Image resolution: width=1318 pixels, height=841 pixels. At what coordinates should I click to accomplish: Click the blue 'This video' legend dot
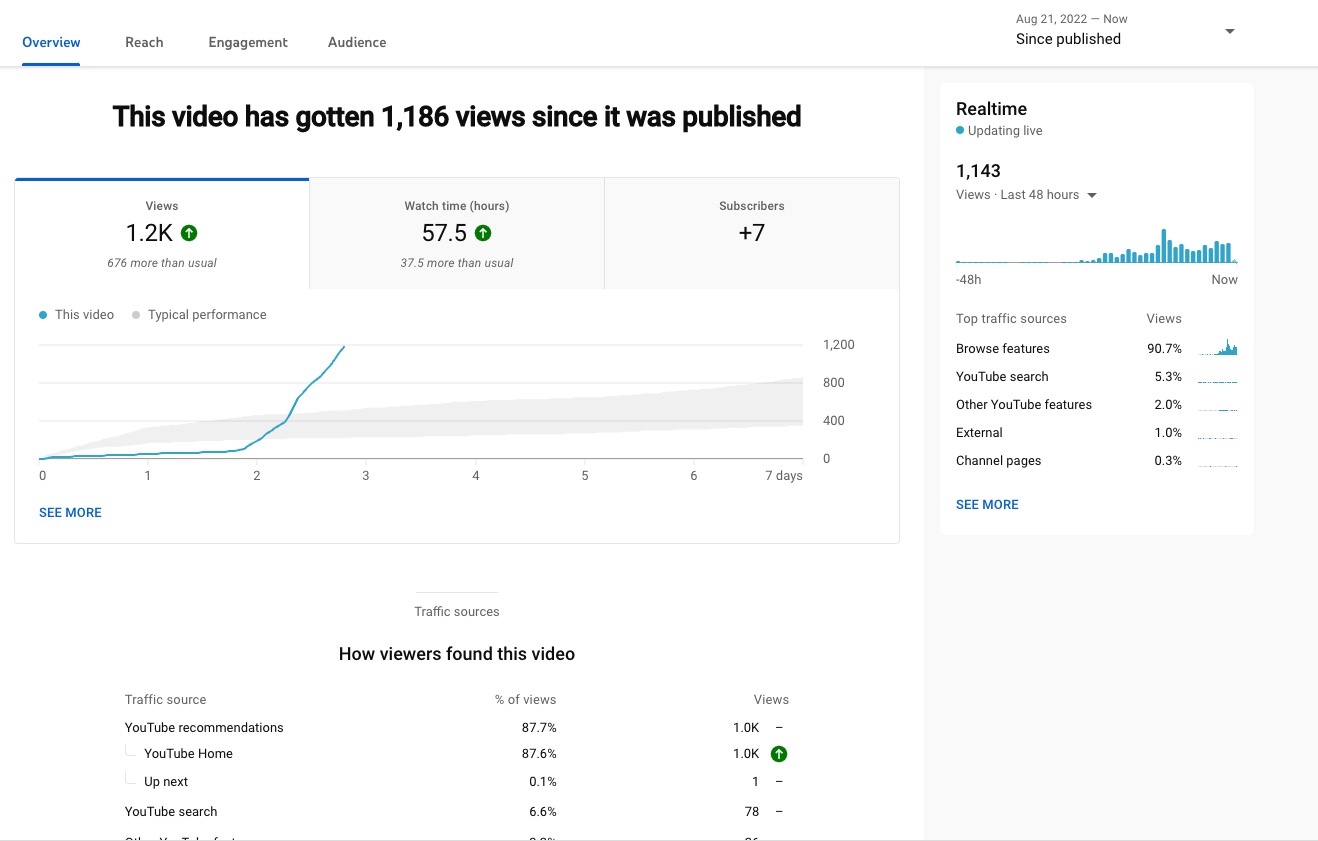point(43,315)
